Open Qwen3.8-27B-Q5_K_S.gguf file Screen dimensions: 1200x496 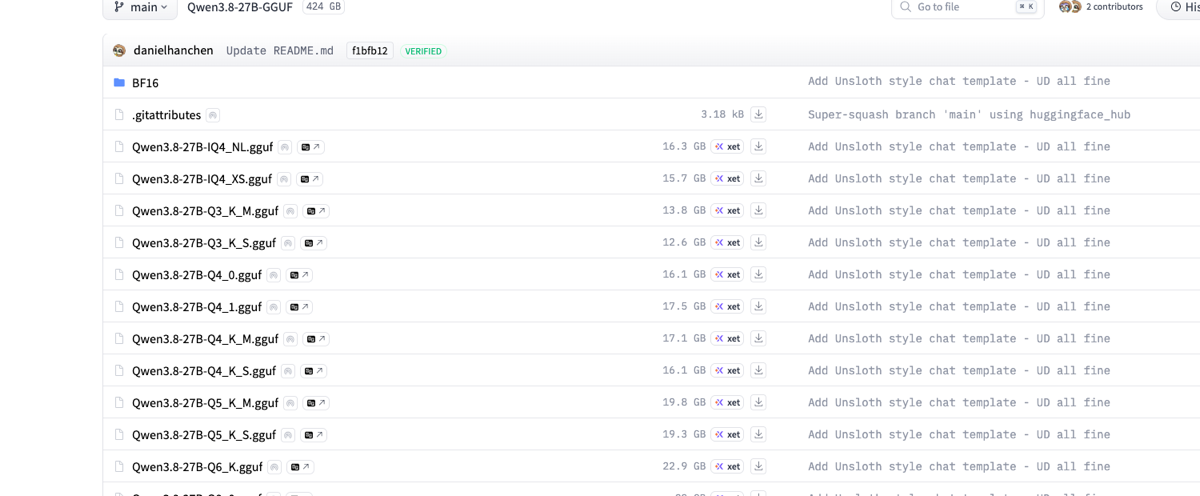pos(204,435)
